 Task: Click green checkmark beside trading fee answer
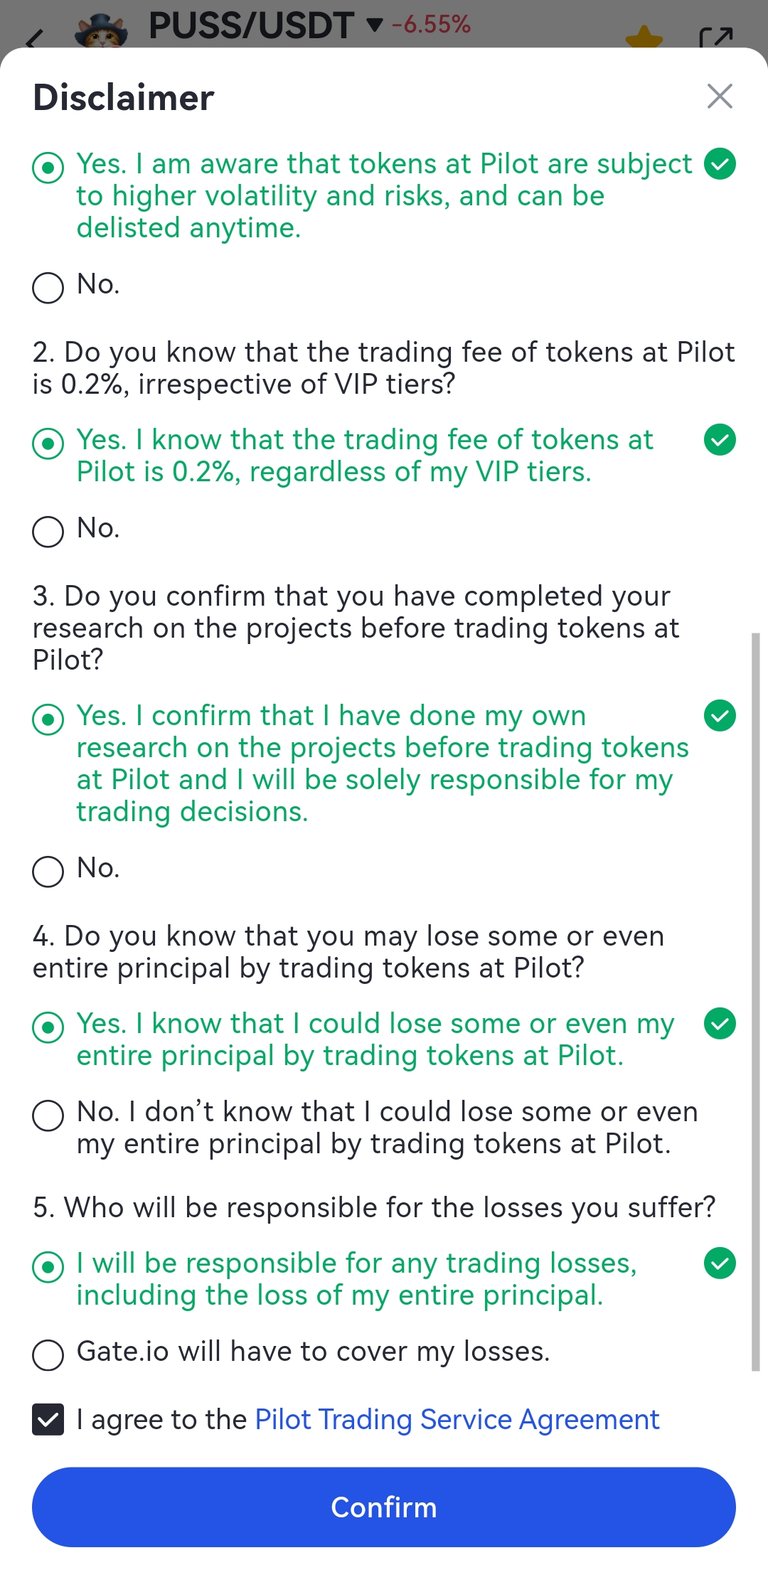click(720, 440)
